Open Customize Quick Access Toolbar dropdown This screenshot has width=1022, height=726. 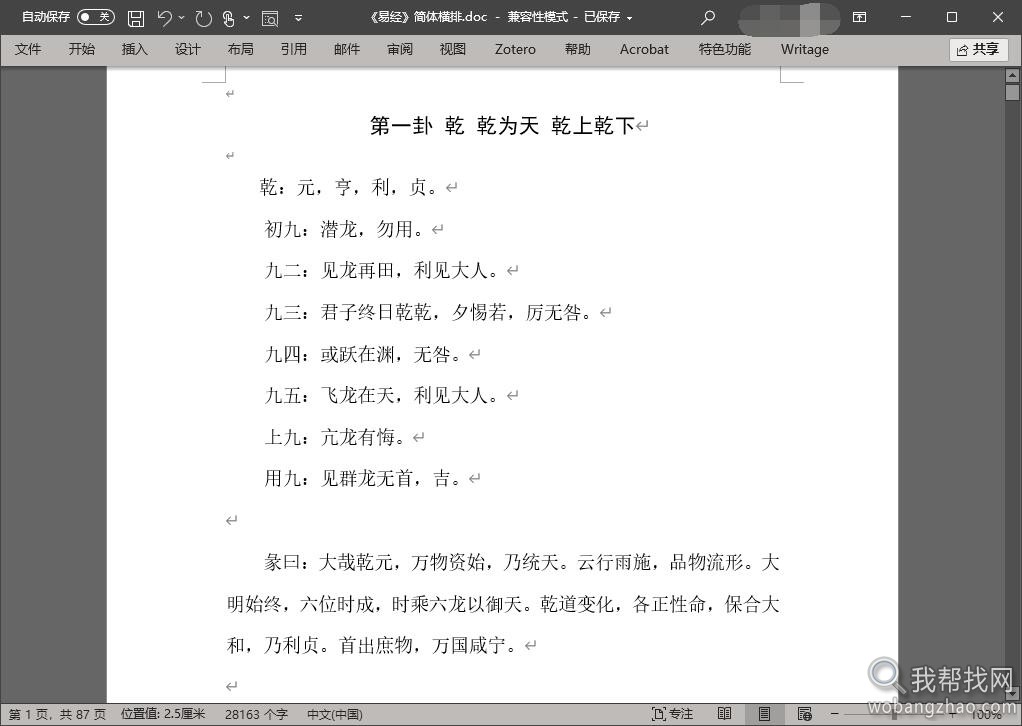tap(298, 18)
